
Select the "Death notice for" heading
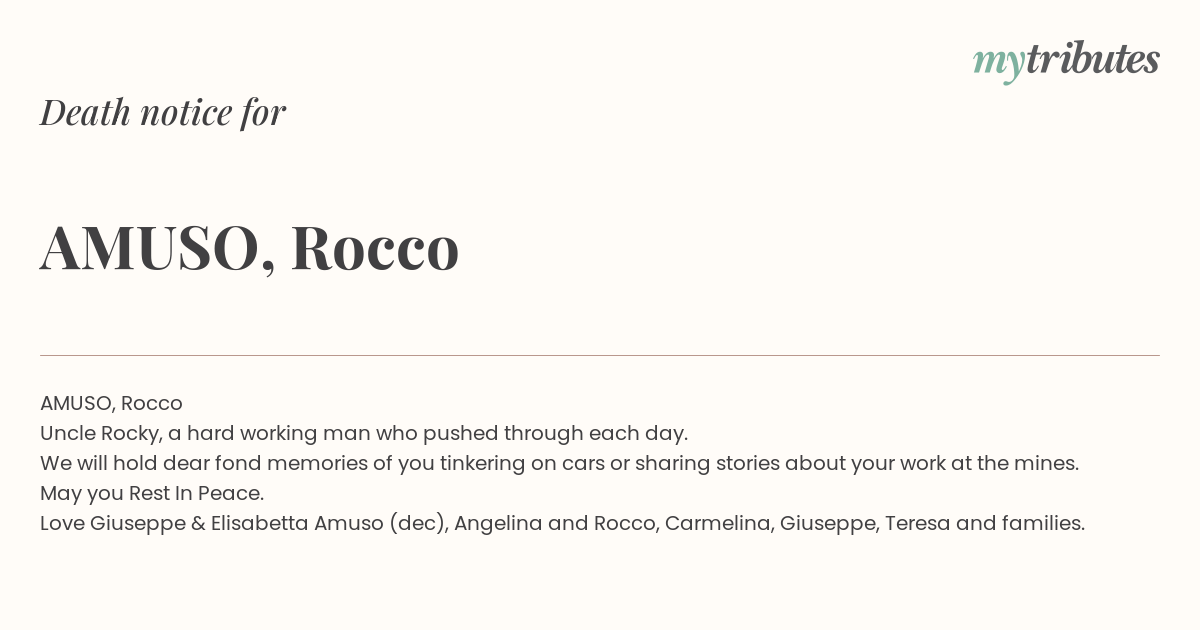pyautogui.click(x=163, y=112)
